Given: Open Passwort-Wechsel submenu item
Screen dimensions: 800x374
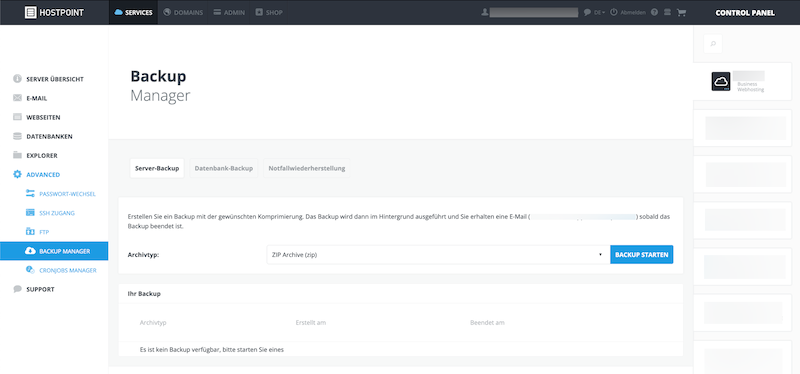Looking at the screenshot, I should tap(67, 194).
